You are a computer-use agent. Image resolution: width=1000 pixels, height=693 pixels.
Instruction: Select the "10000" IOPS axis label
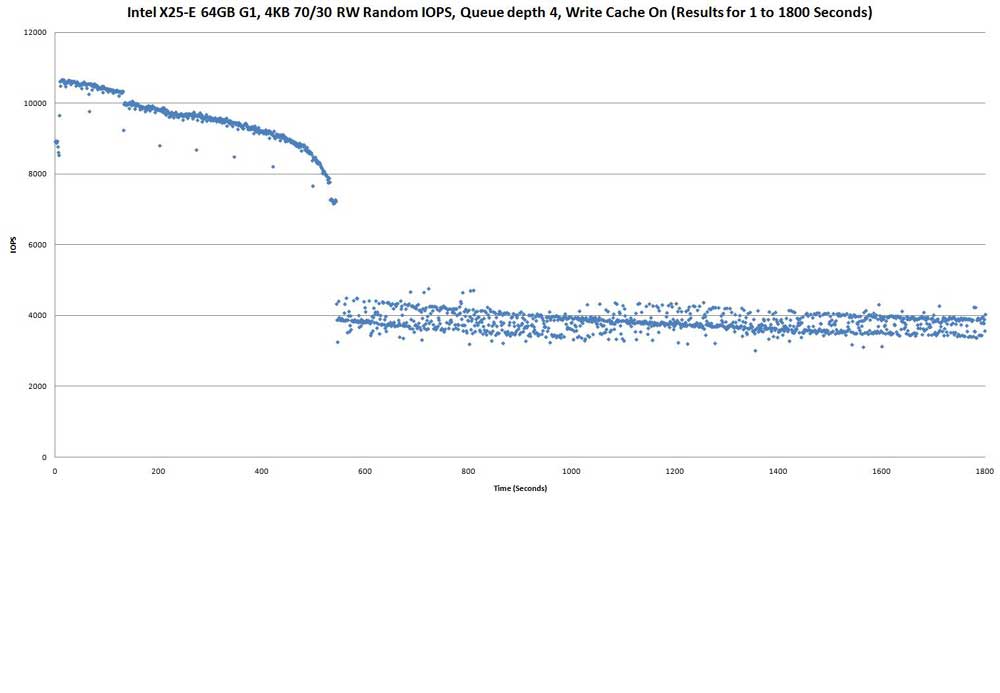pyautogui.click(x=36, y=103)
